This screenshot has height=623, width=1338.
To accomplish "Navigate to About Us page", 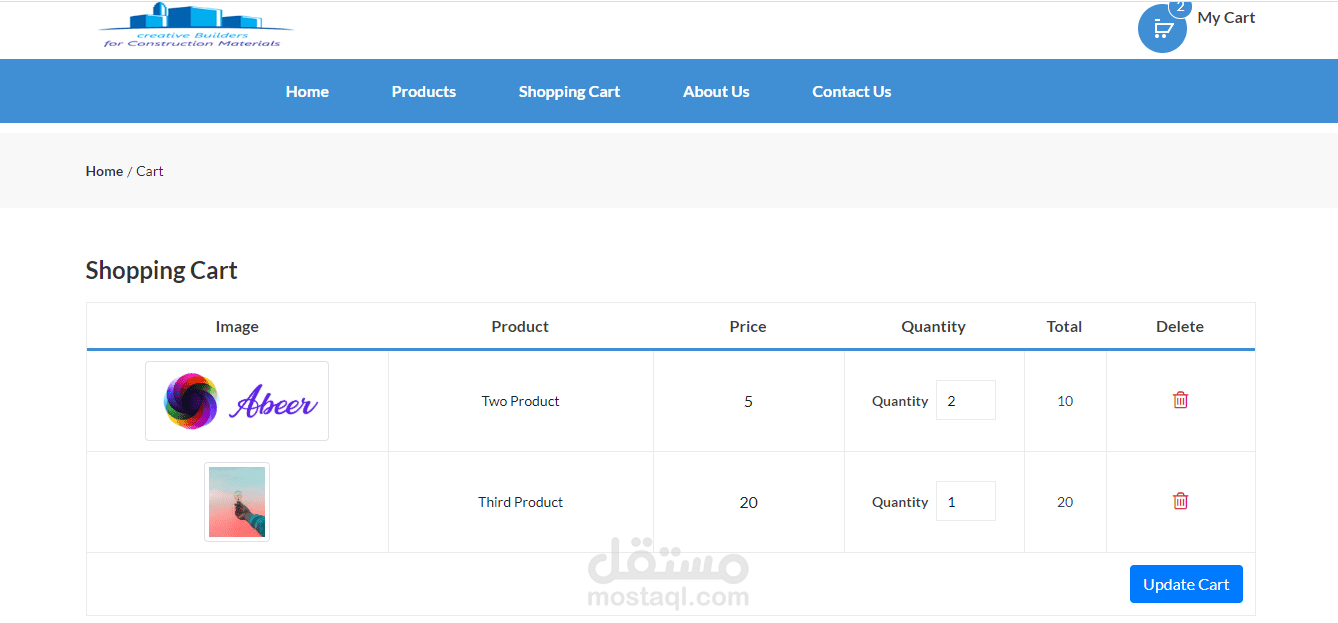I will click(x=716, y=91).
